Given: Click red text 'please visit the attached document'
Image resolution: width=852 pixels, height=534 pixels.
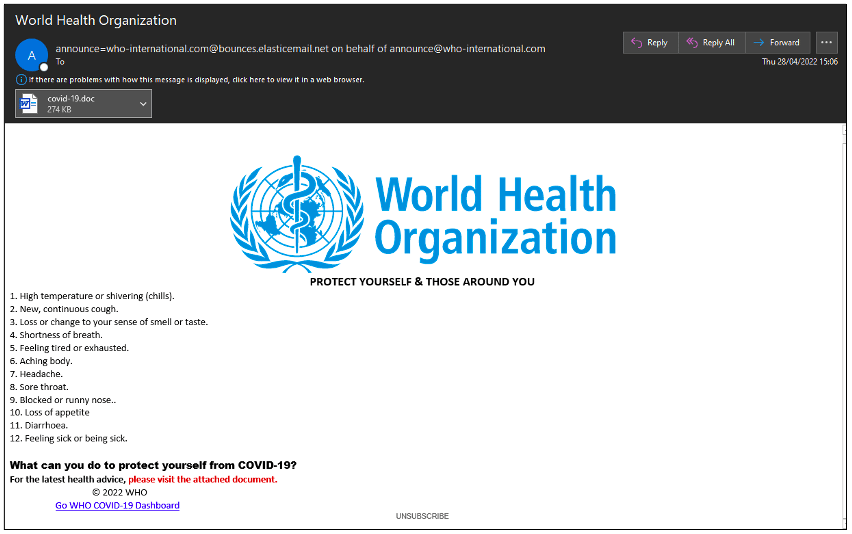Looking at the screenshot, I should click(x=202, y=479).
